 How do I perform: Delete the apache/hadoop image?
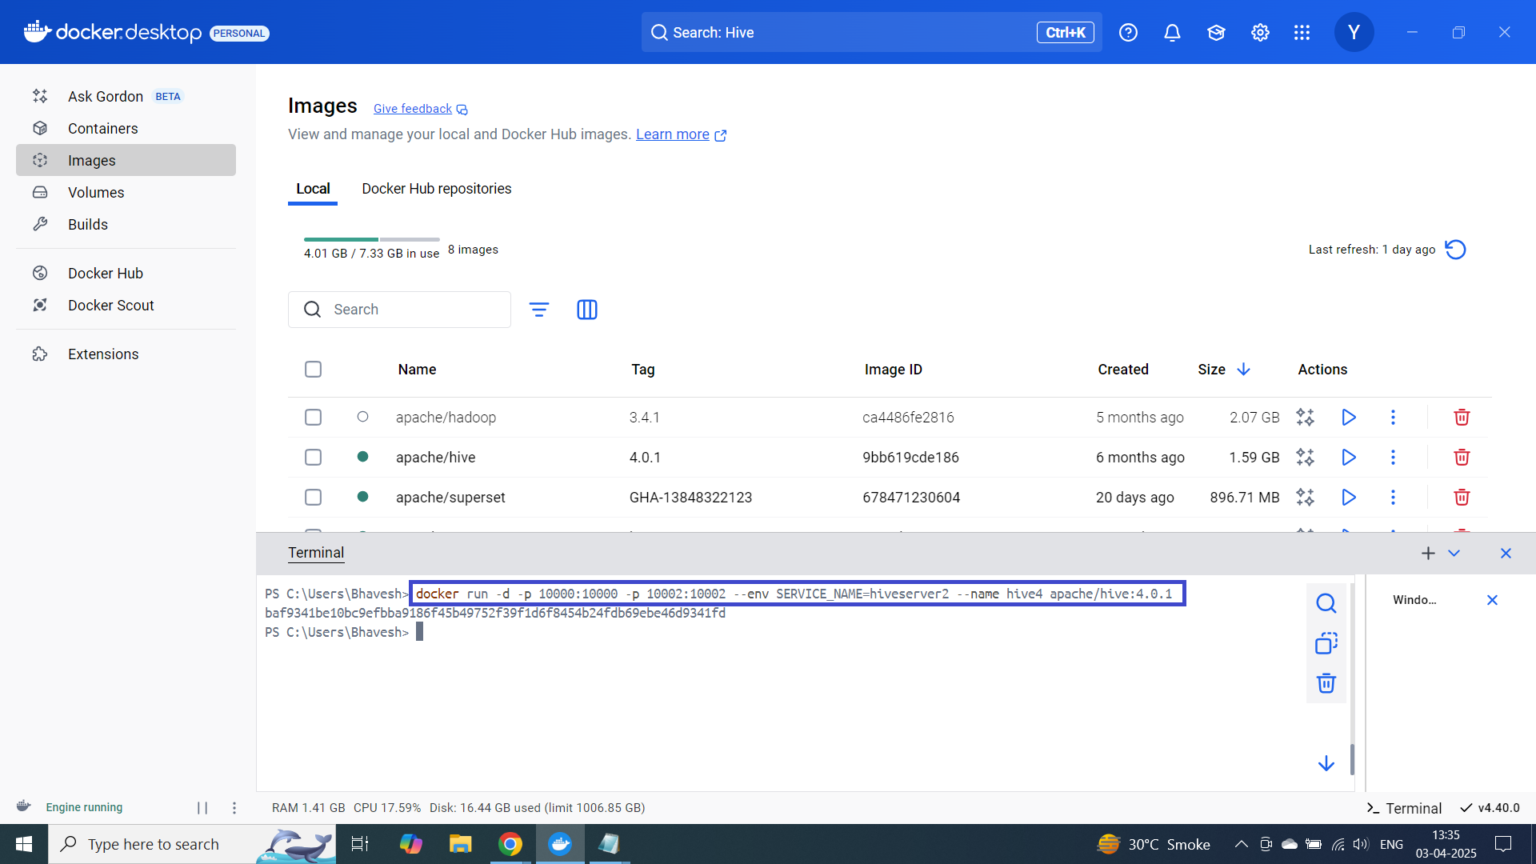click(1461, 417)
